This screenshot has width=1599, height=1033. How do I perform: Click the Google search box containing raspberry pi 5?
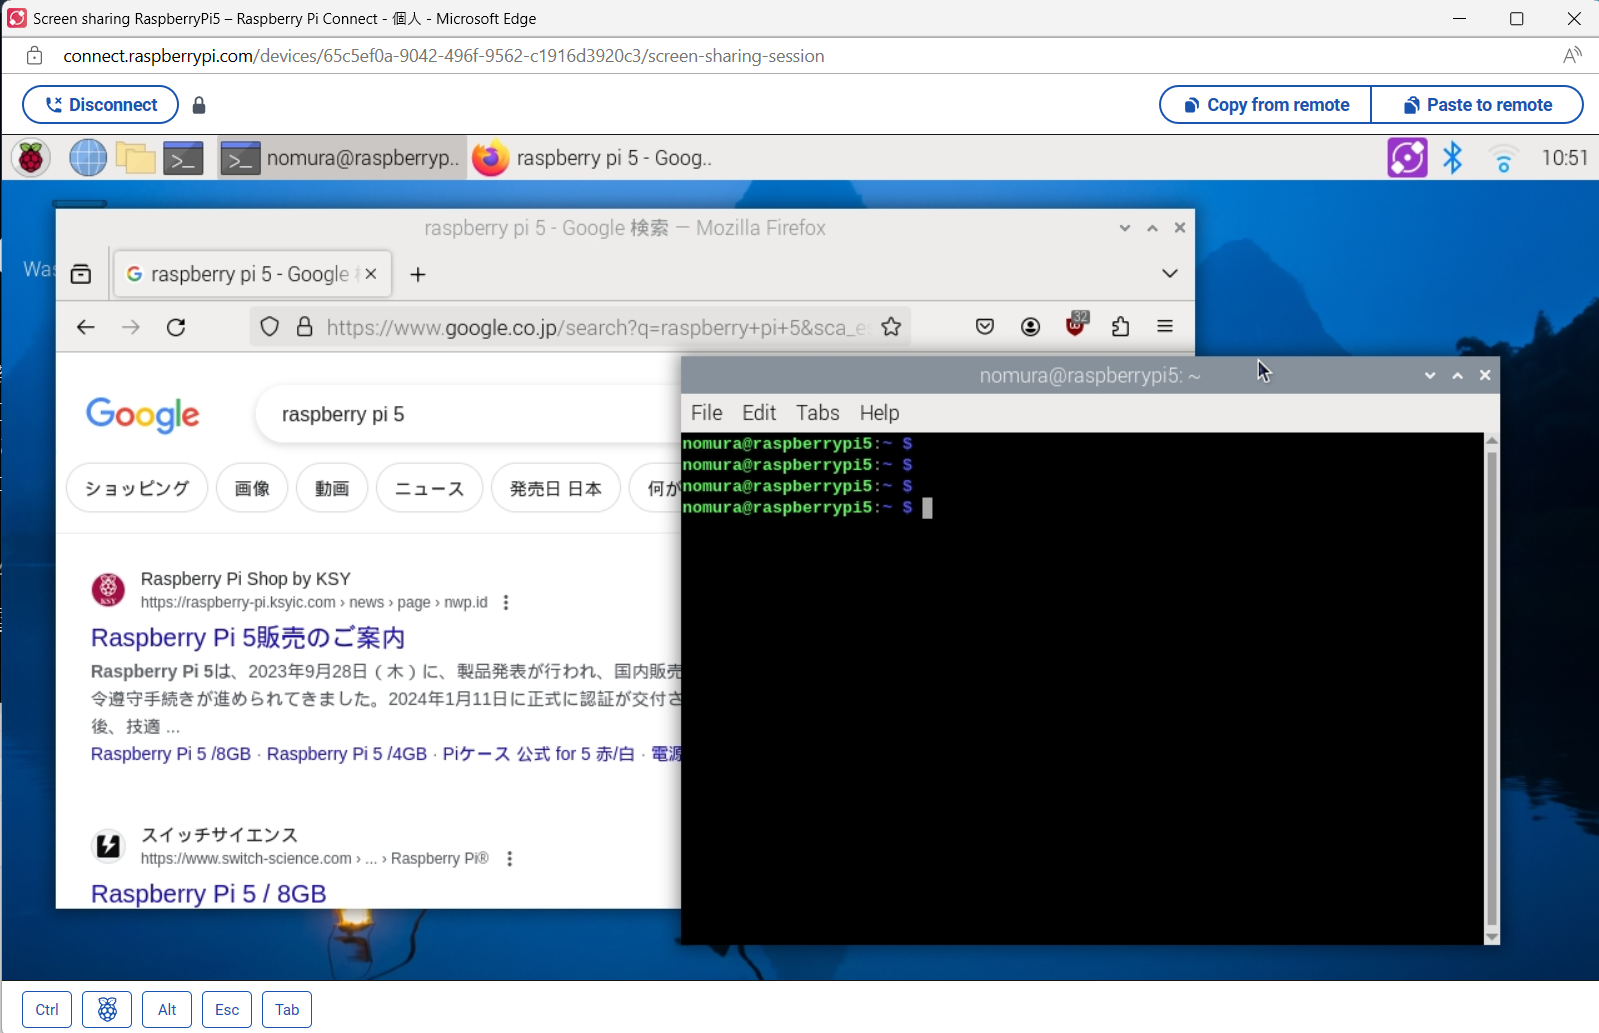point(470,414)
